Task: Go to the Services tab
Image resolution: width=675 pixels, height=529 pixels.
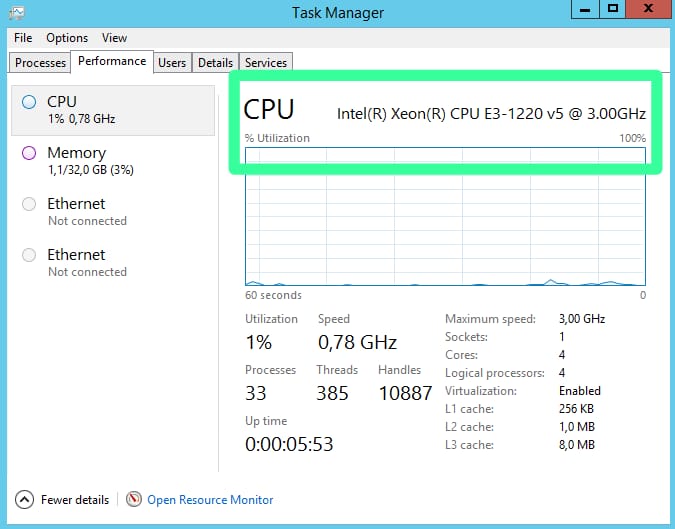Action: [x=266, y=63]
